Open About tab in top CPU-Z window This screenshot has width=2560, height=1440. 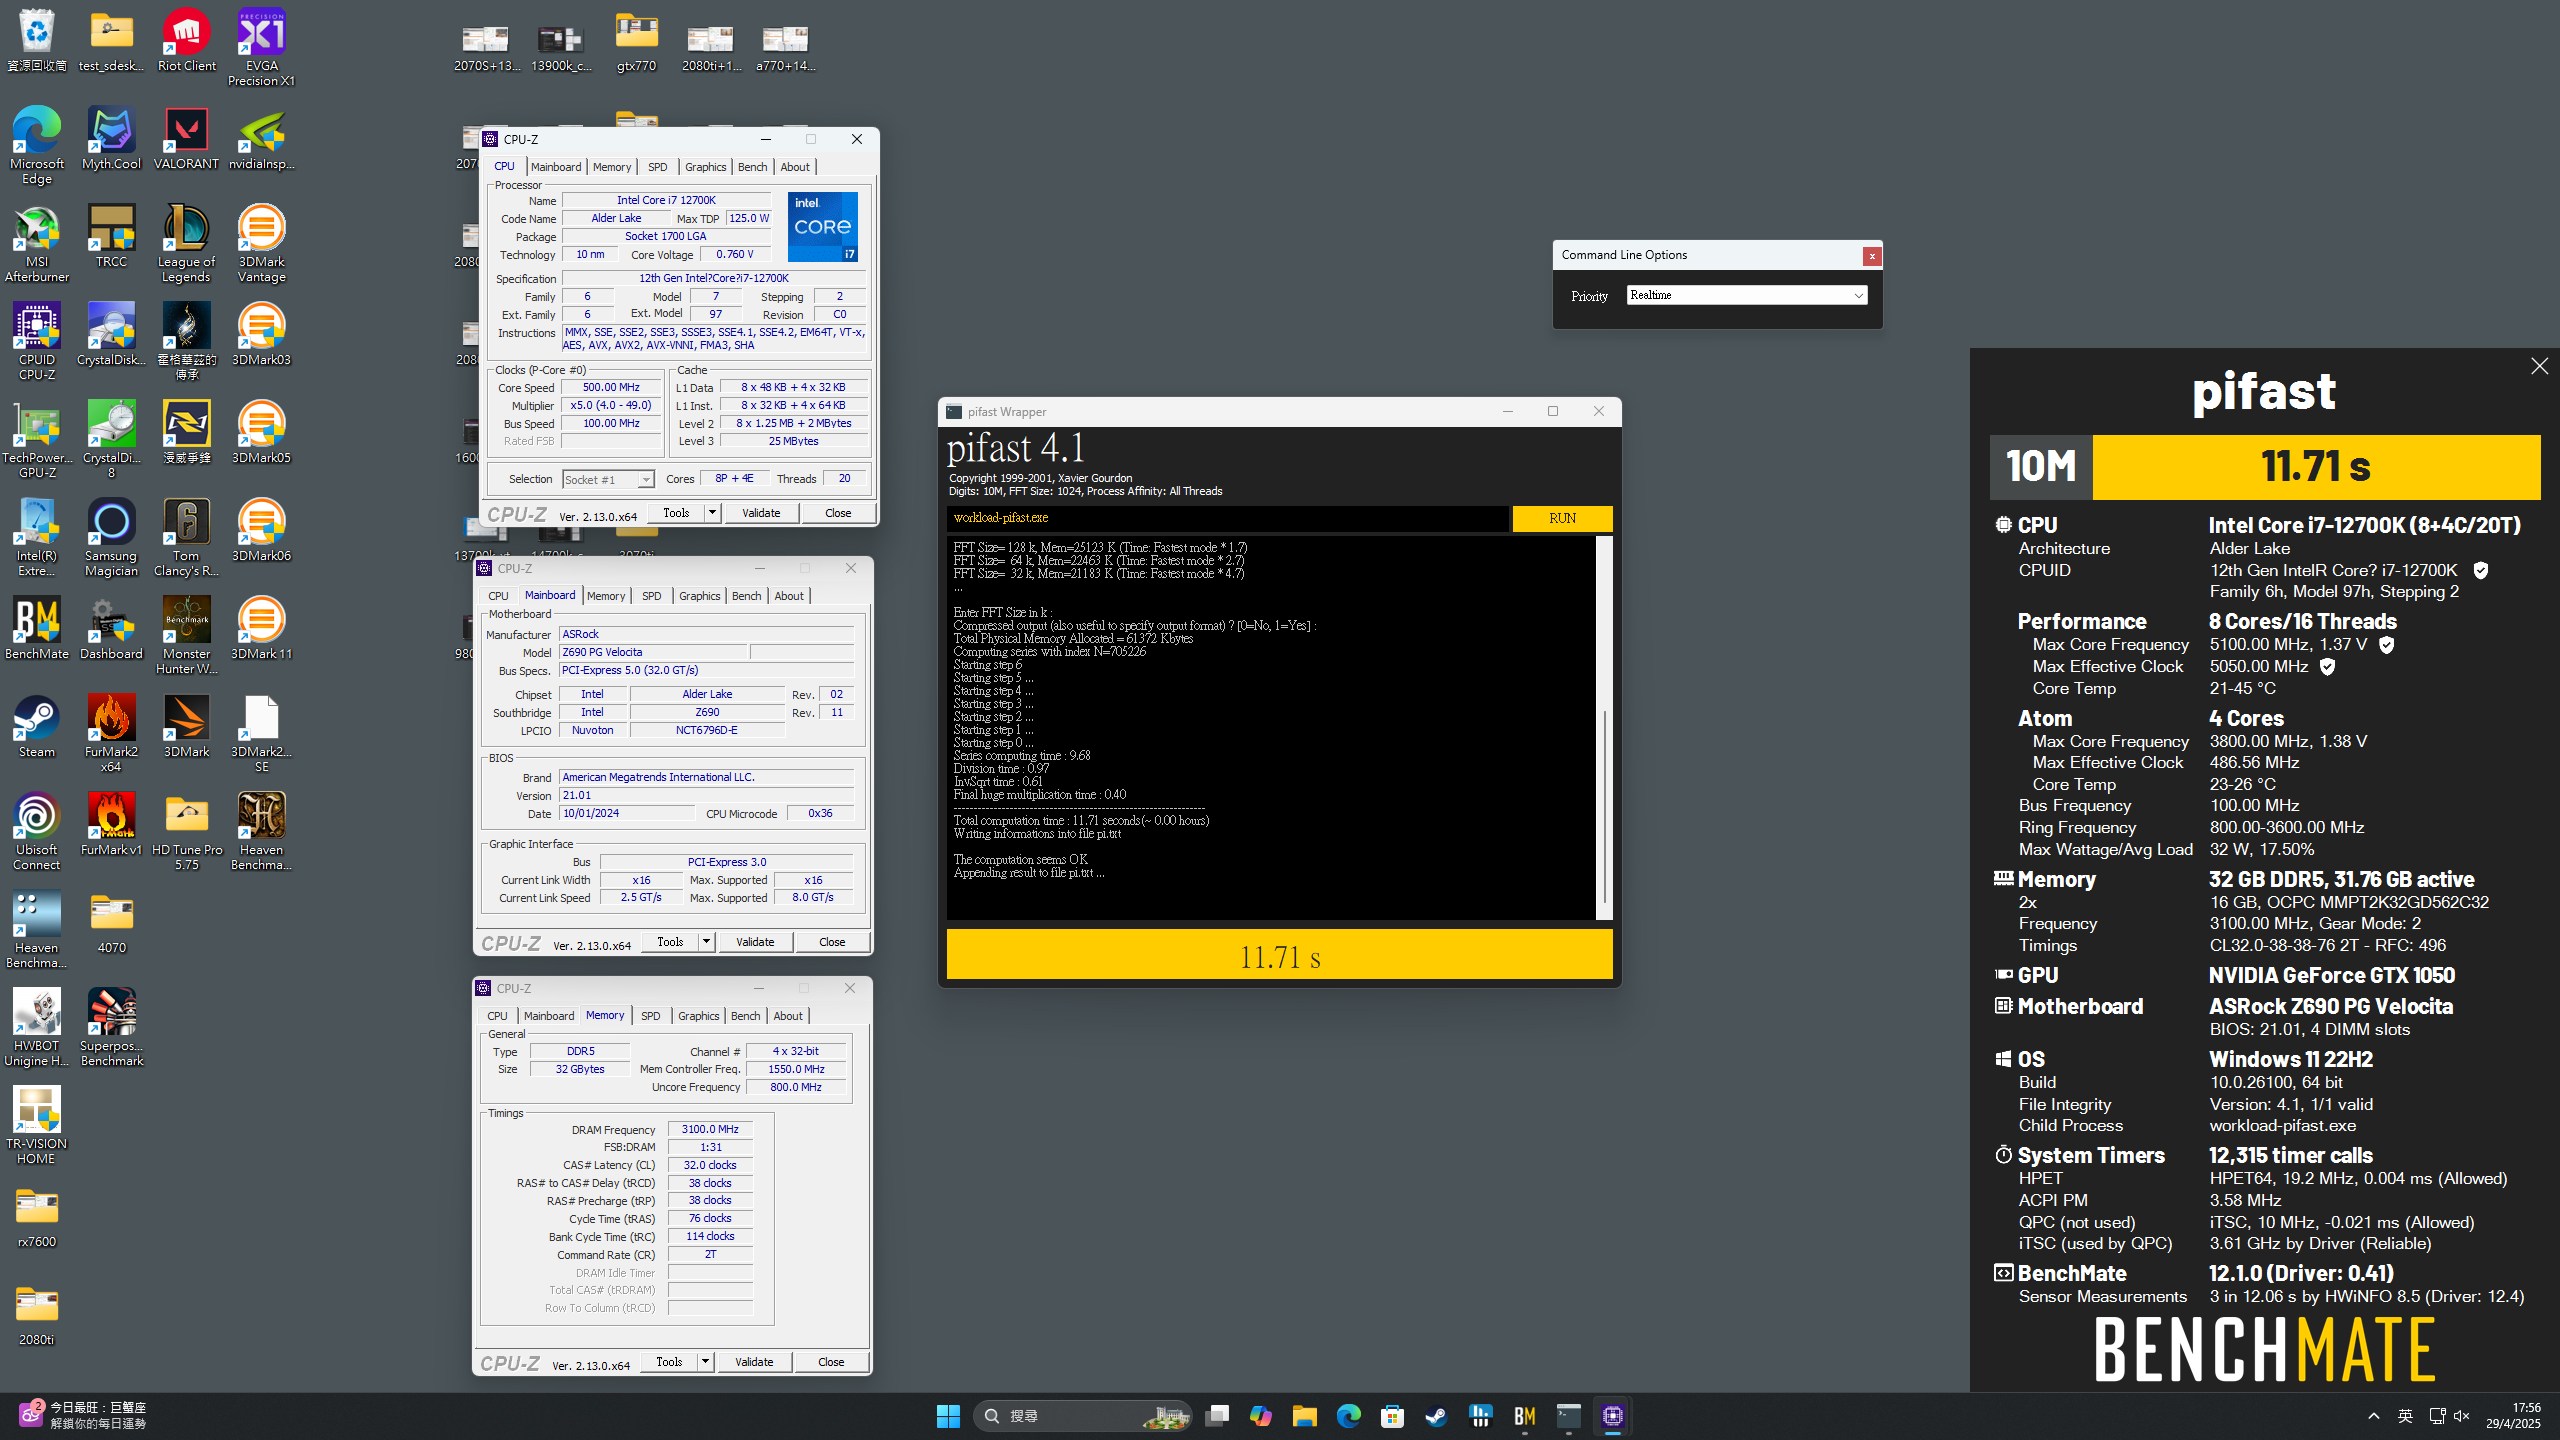click(x=795, y=167)
